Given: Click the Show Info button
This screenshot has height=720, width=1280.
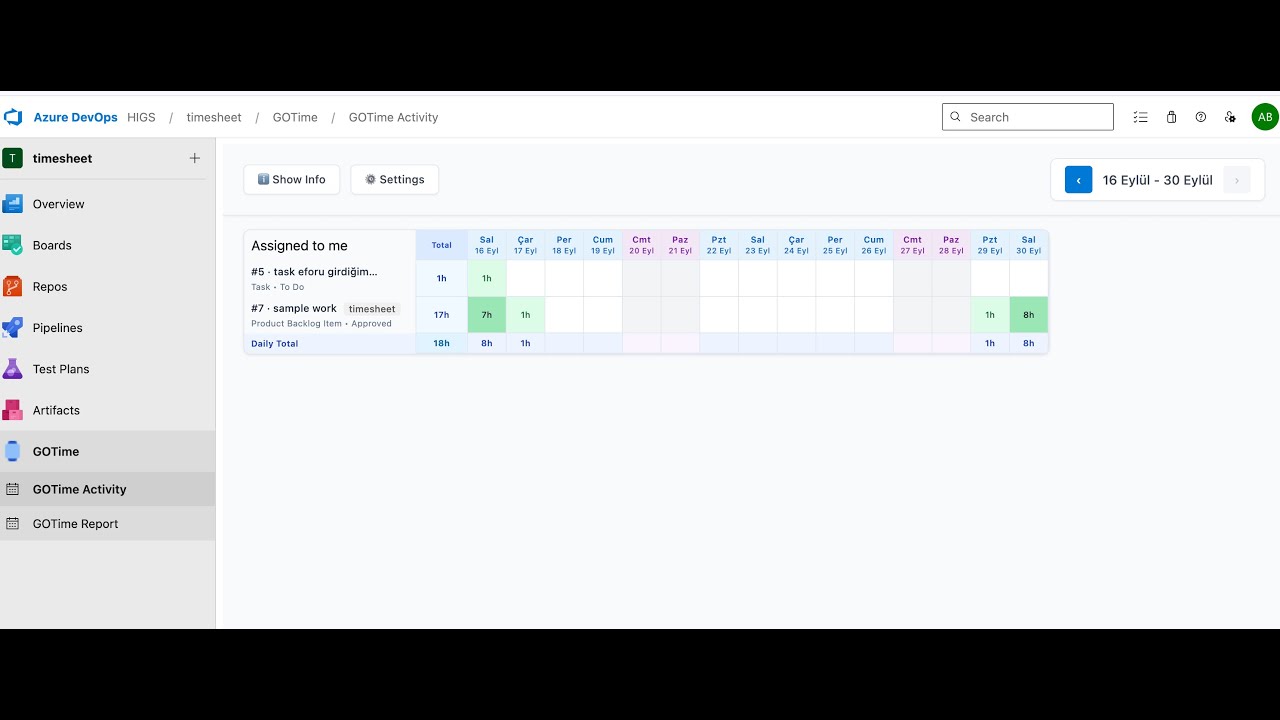Looking at the screenshot, I should pyautogui.click(x=292, y=180).
